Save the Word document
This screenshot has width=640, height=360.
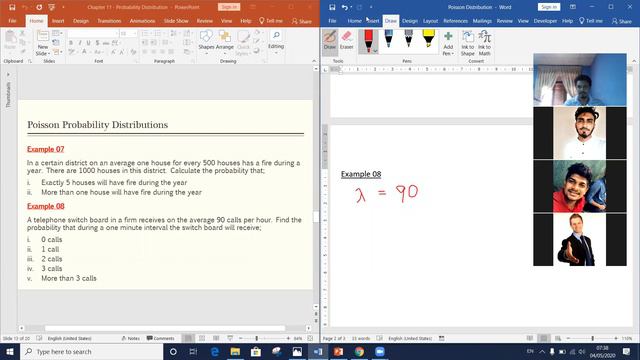coord(332,7)
